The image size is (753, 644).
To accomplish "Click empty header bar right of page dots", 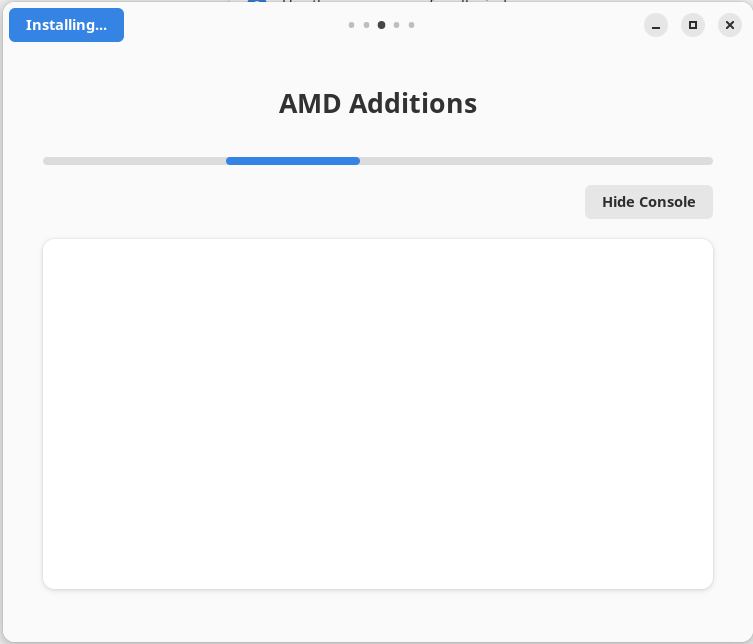I will pos(530,25).
